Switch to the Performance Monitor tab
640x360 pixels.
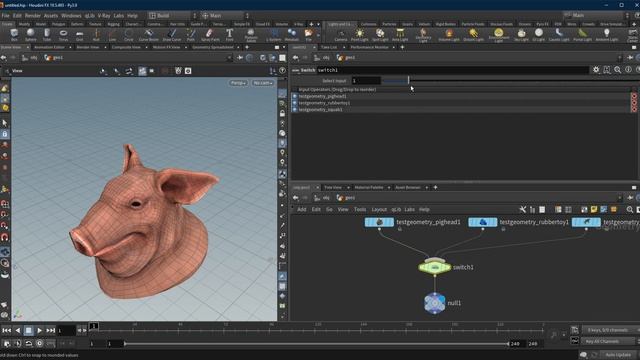click(370, 47)
